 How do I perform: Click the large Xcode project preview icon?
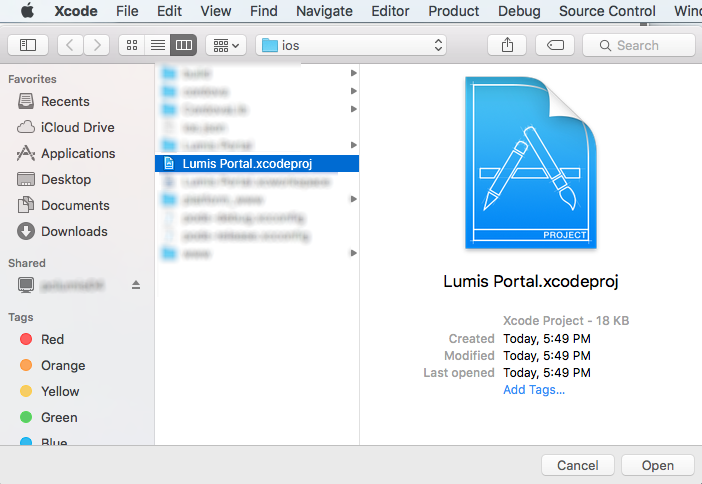pos(531,163)
